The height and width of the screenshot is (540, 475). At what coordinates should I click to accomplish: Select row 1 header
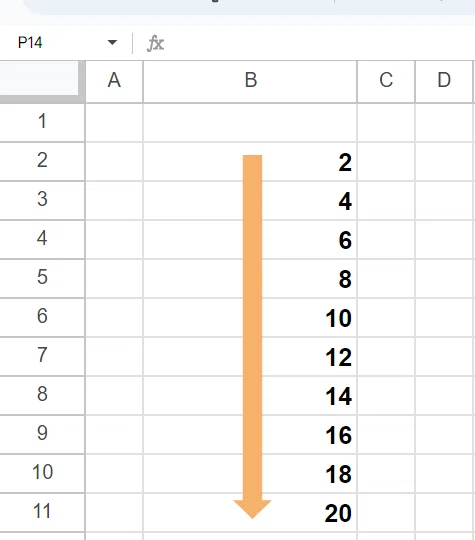pos(42,123)
